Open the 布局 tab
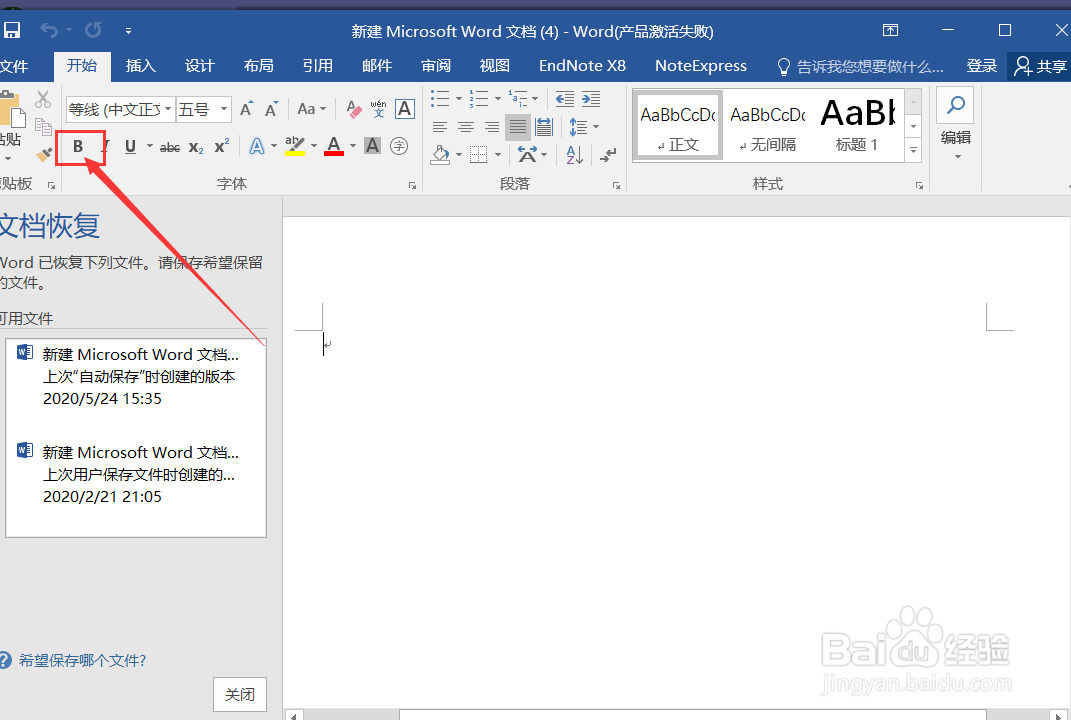This screenshot has width=1071, height=720. pyautogui.click(x=258, y=66)
